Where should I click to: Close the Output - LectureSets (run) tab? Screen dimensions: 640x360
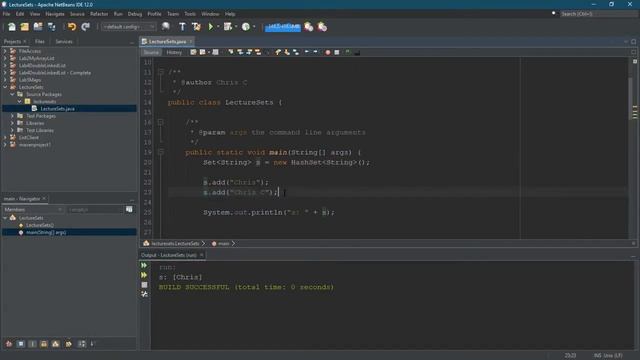coord(201,255)
